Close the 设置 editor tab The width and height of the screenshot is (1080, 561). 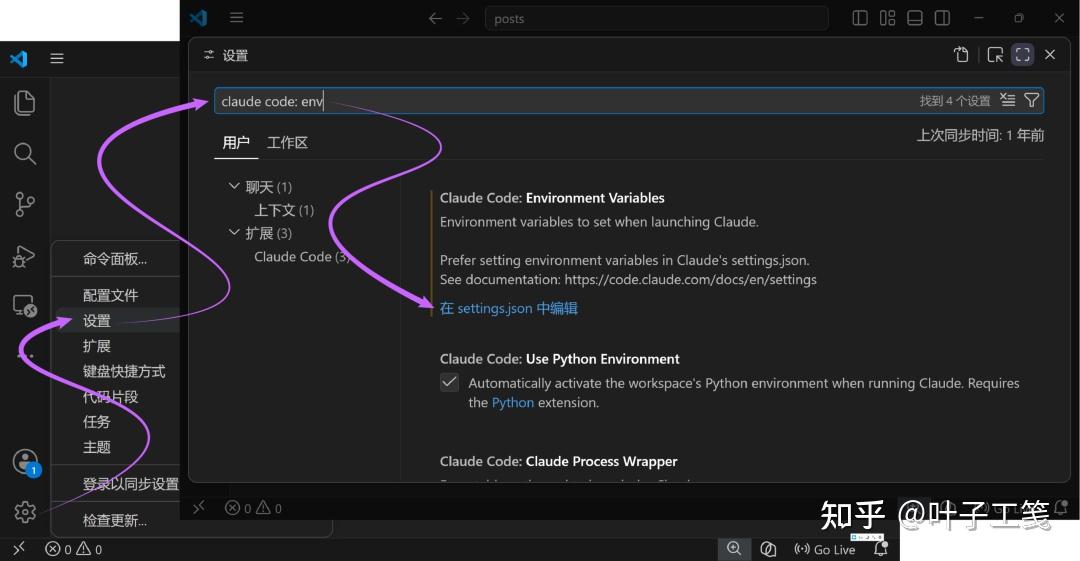(1050, 54)
